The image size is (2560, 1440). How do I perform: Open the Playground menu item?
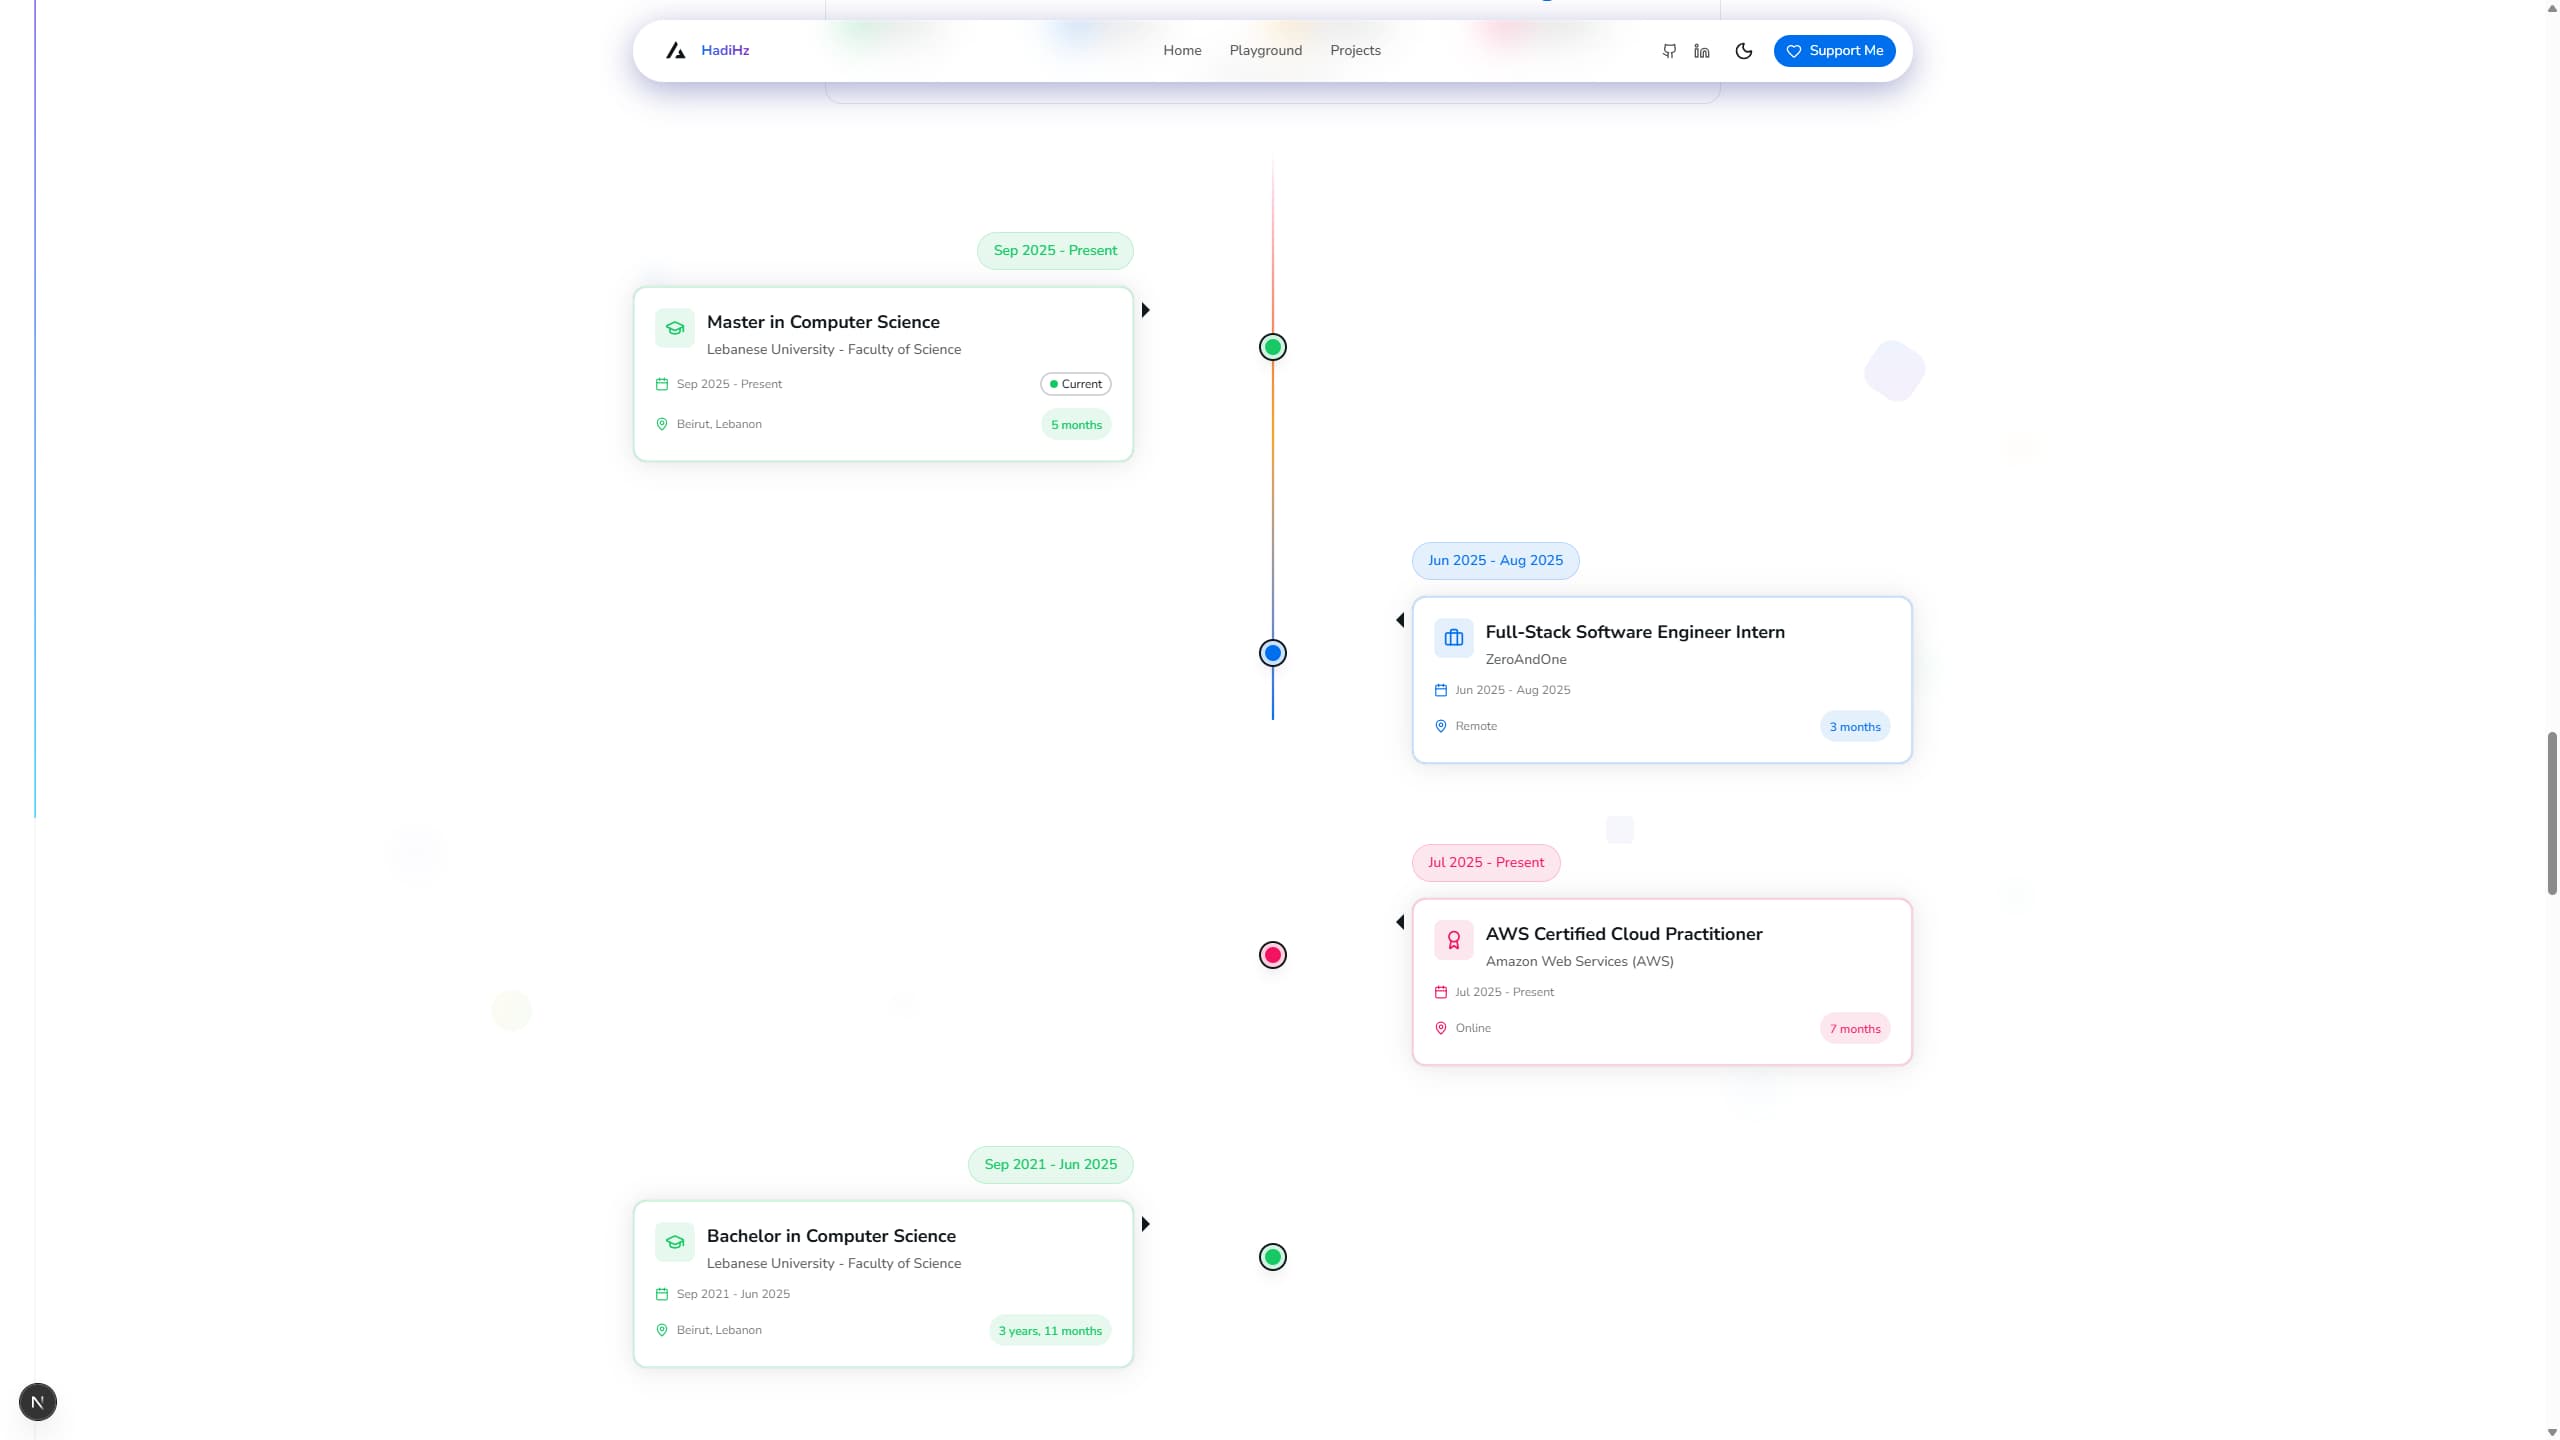coord(1265,50)
